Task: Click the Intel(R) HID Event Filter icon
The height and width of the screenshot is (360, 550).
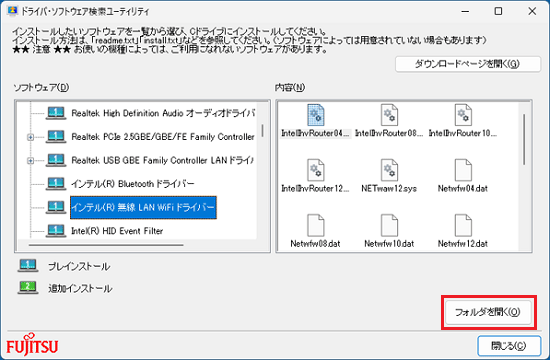Action: 56,231
